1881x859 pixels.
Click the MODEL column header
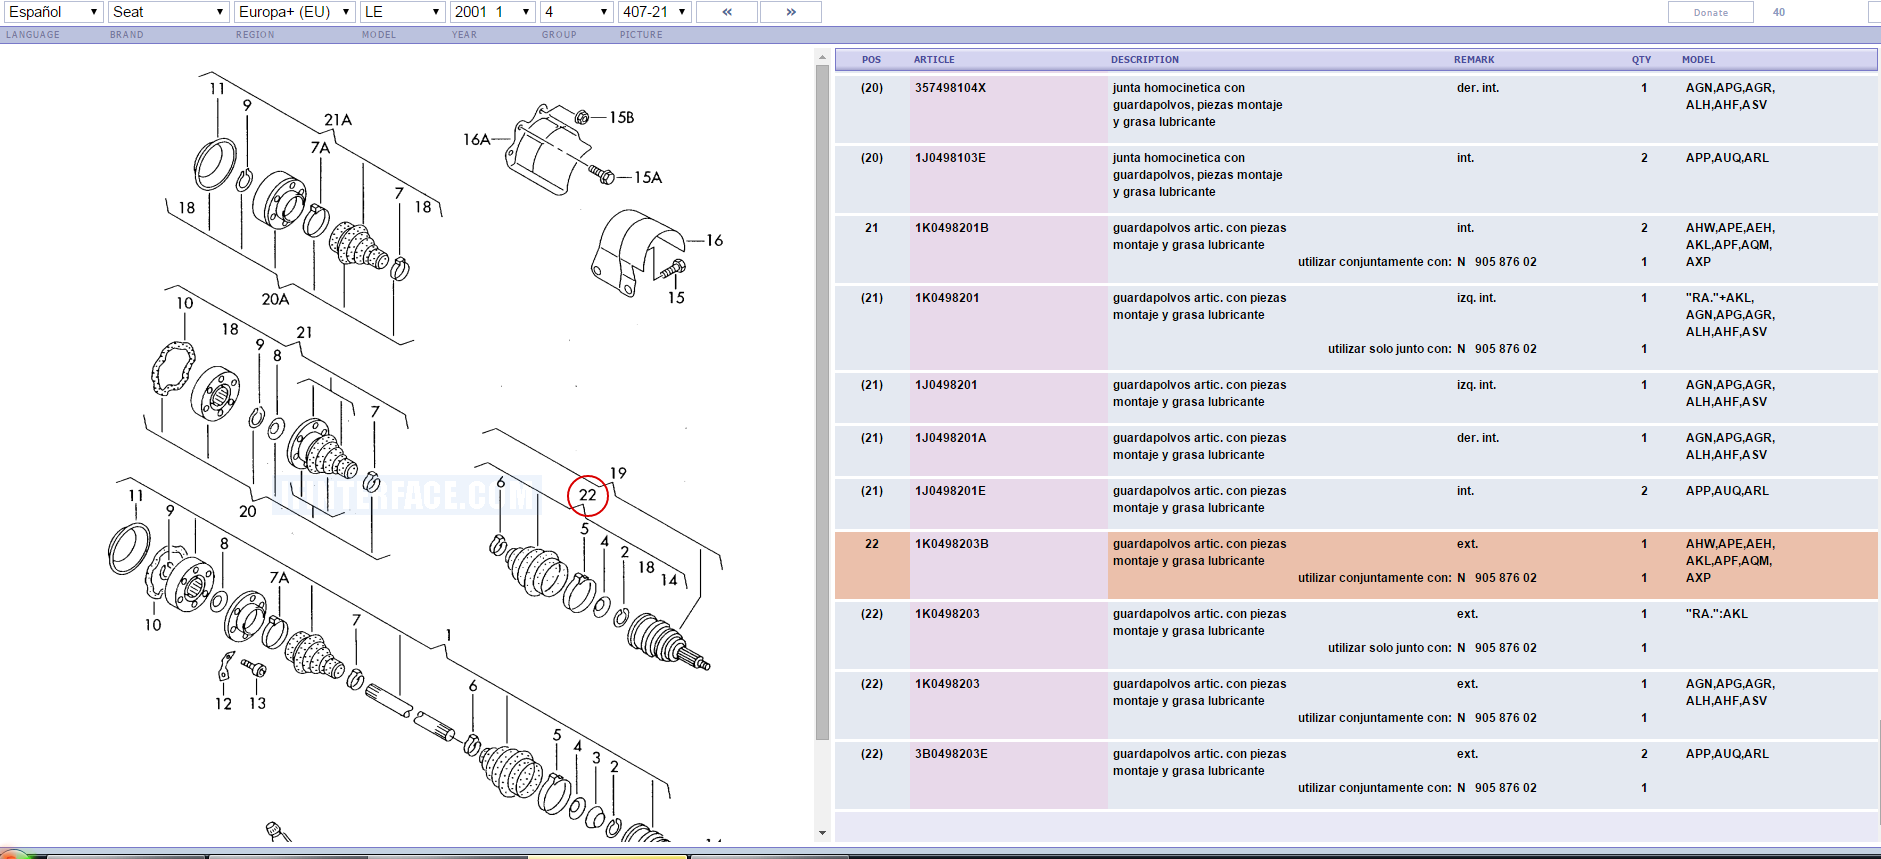1698,60
